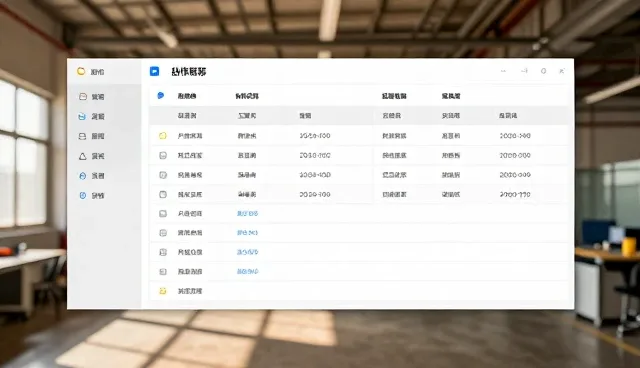
Task: Click the gray icon in second data row
Action: click(163, 155)
